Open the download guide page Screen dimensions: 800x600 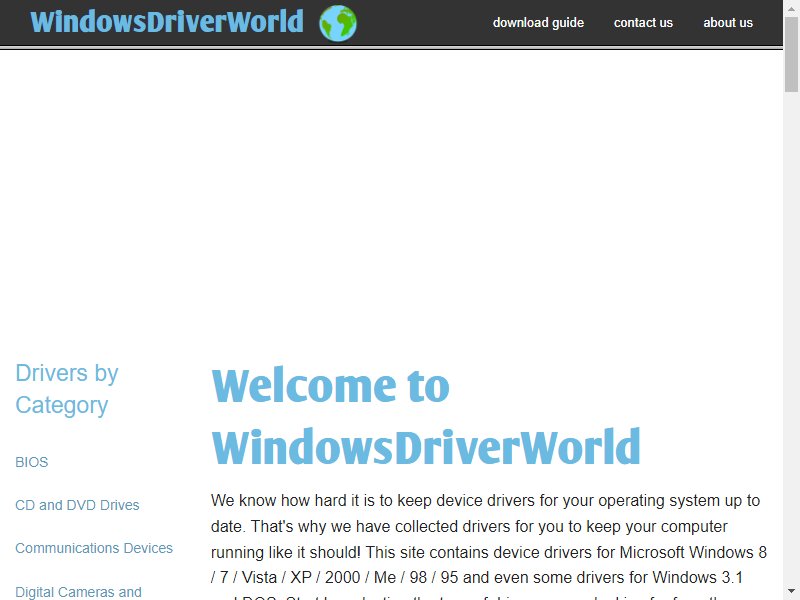[x=538, y=23]
